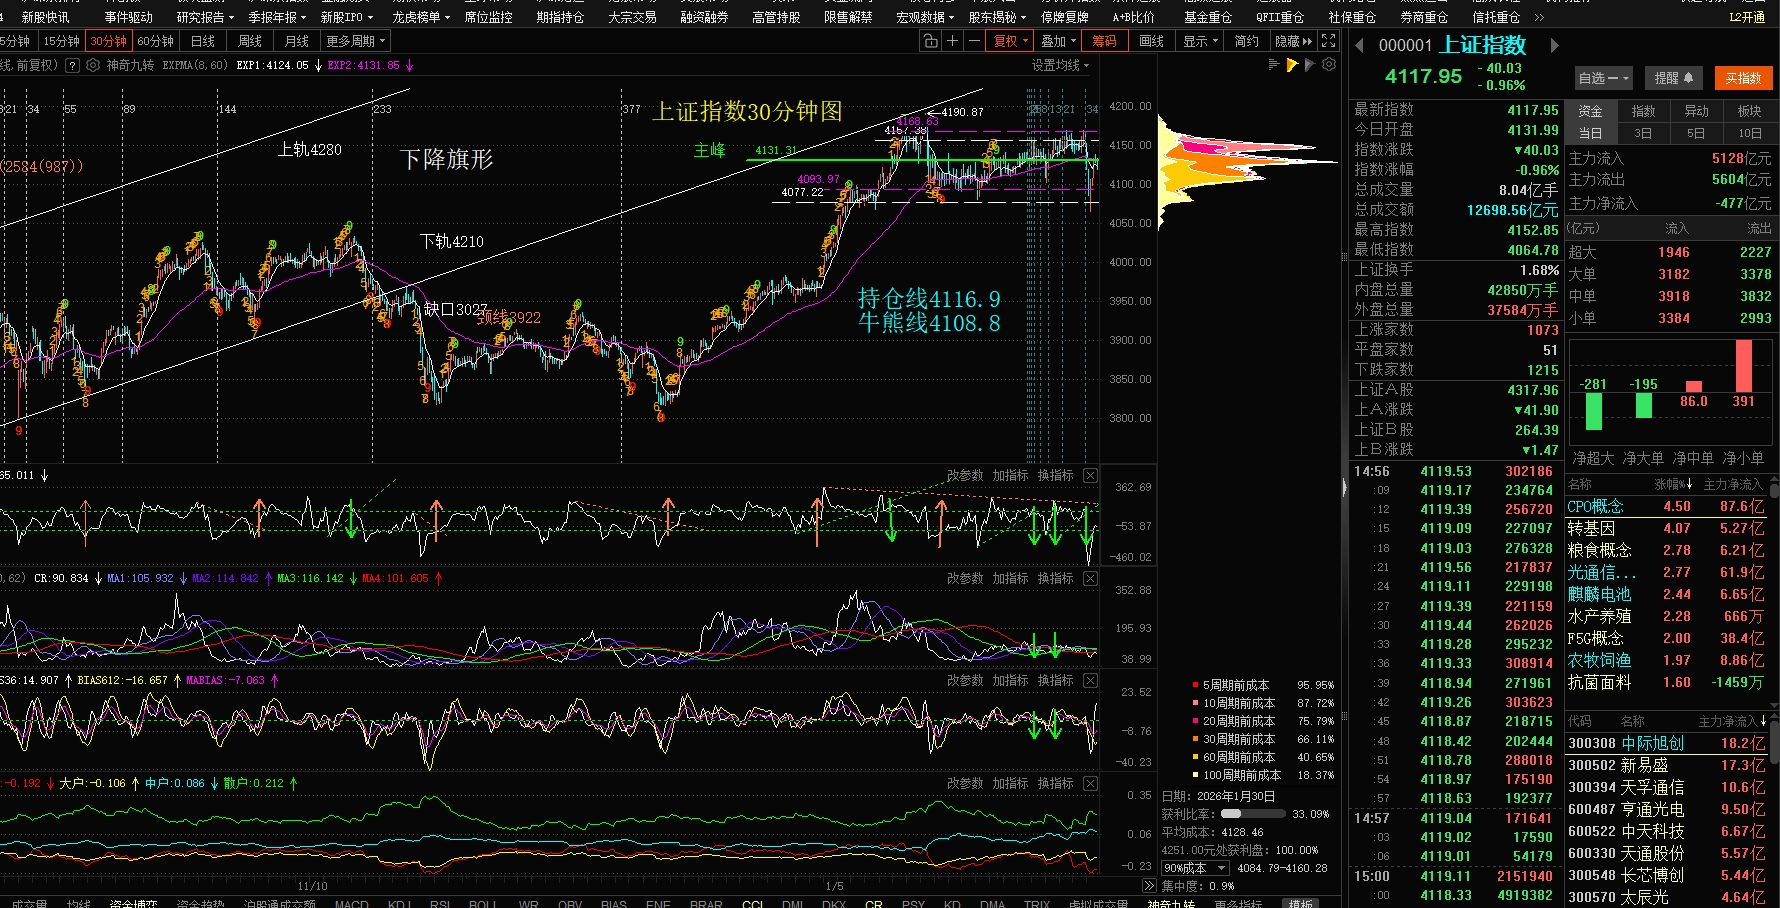Open the help question mark icon

[x=72, y=65]
